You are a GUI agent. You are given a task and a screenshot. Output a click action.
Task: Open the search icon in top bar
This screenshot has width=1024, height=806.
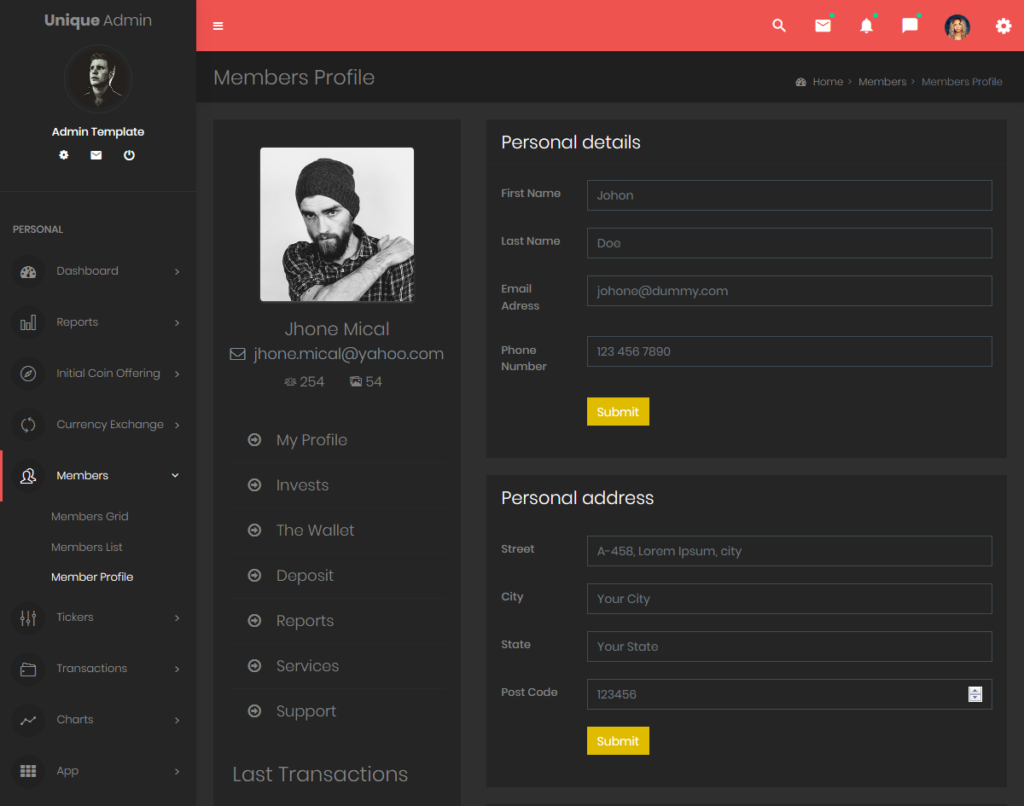(x=779, y=25)
